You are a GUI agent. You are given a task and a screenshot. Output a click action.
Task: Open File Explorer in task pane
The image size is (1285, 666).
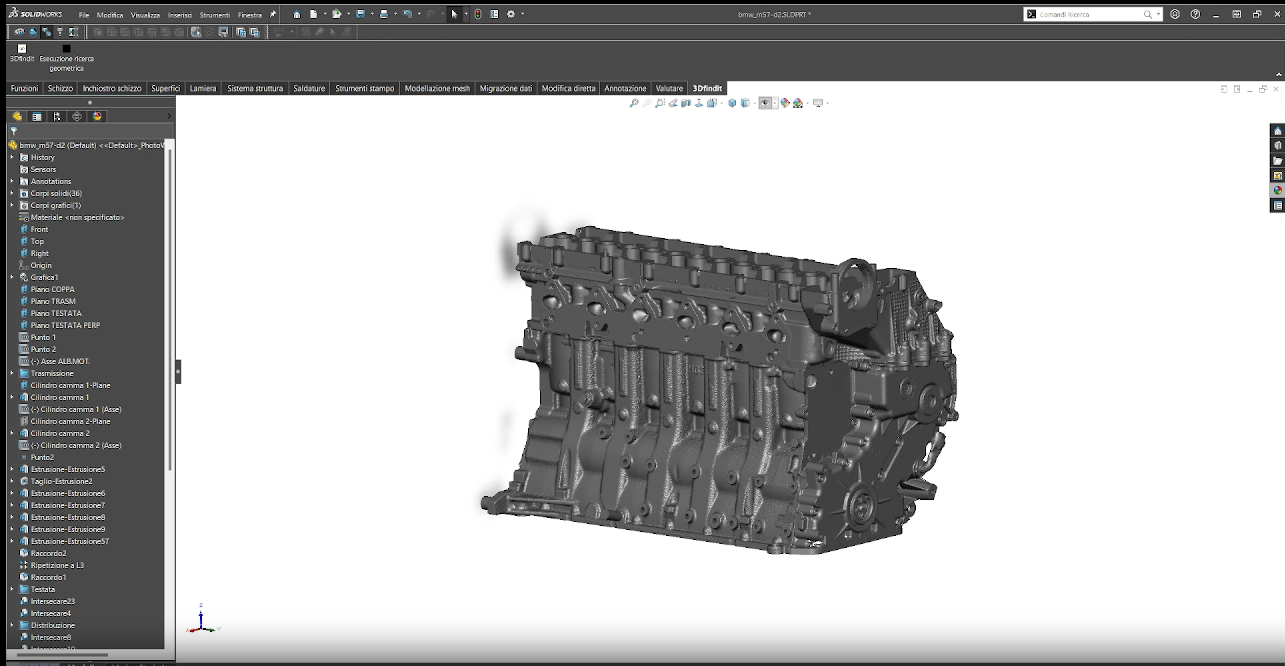click(x=1277, y=160)
